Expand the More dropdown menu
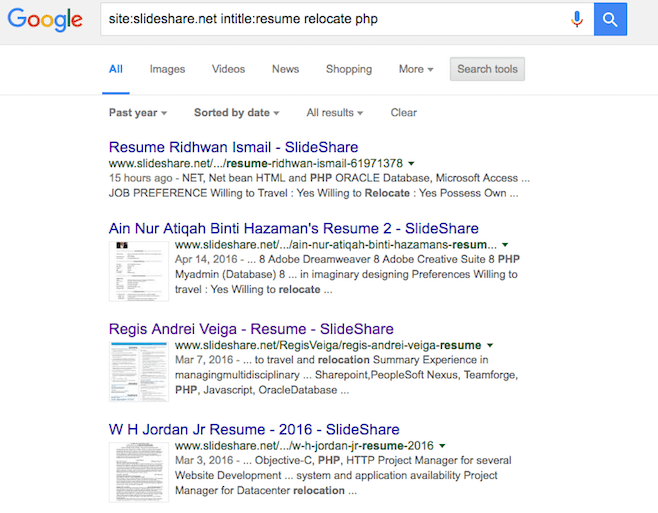 416,69
